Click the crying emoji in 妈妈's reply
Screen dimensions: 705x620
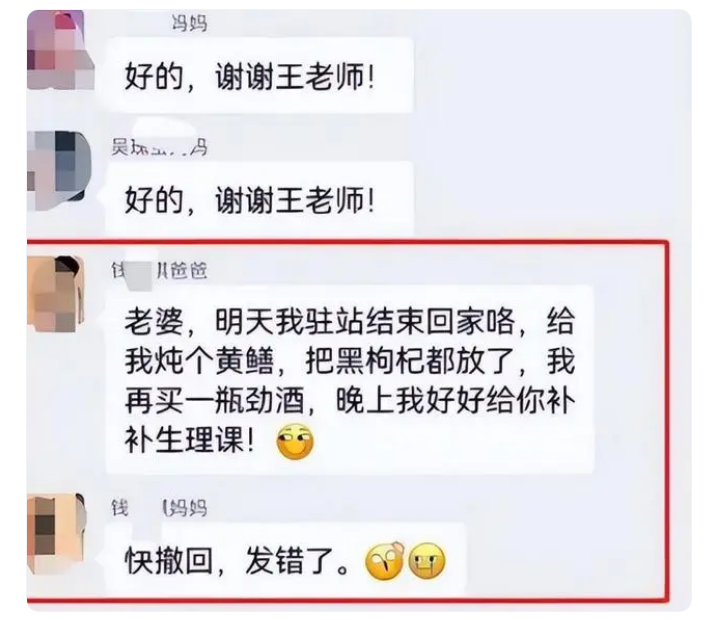pyautogui.click(x=427, y=561)
